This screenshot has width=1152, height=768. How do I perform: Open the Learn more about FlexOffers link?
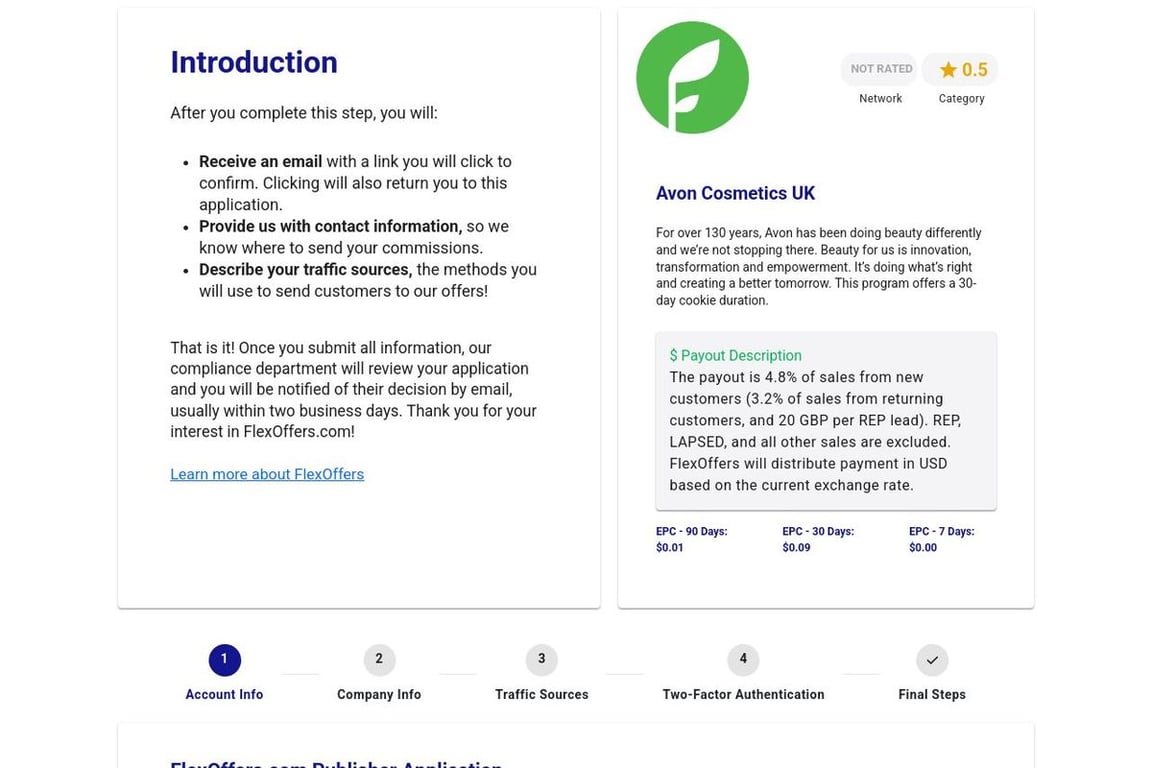267,474
